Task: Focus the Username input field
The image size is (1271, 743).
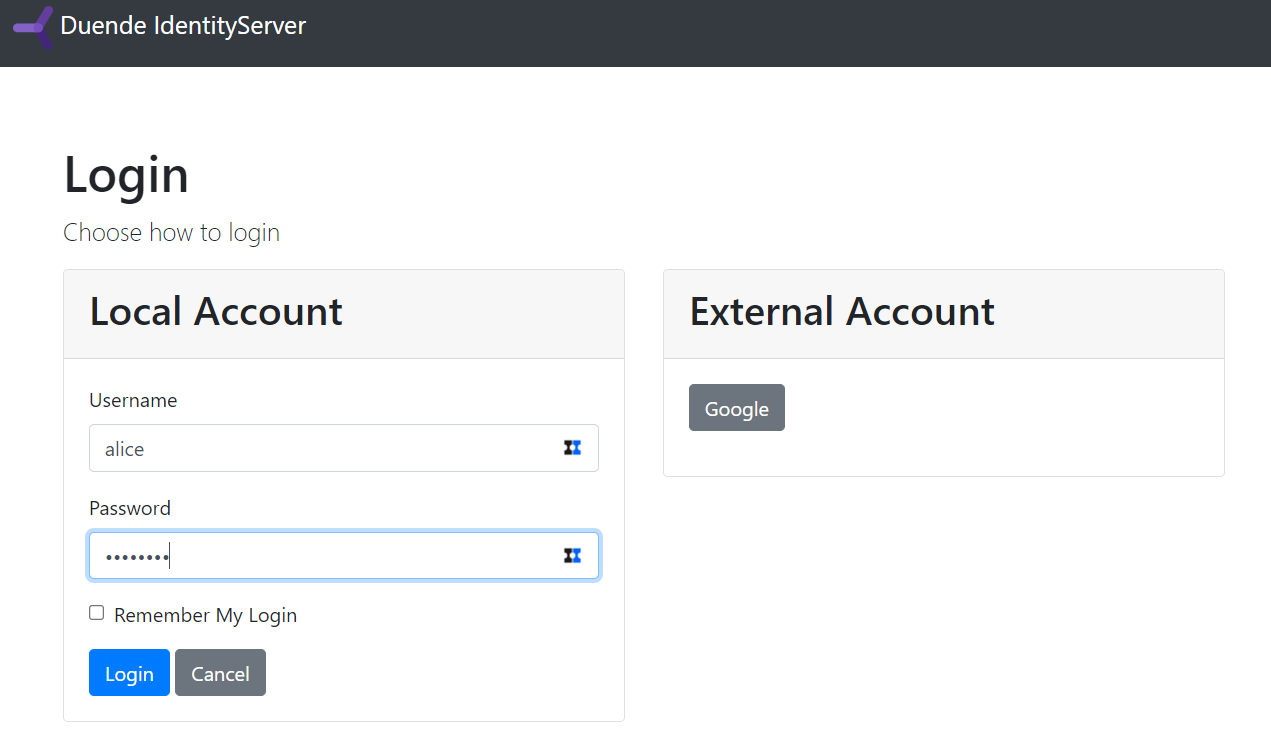Action: click(344, 448)
